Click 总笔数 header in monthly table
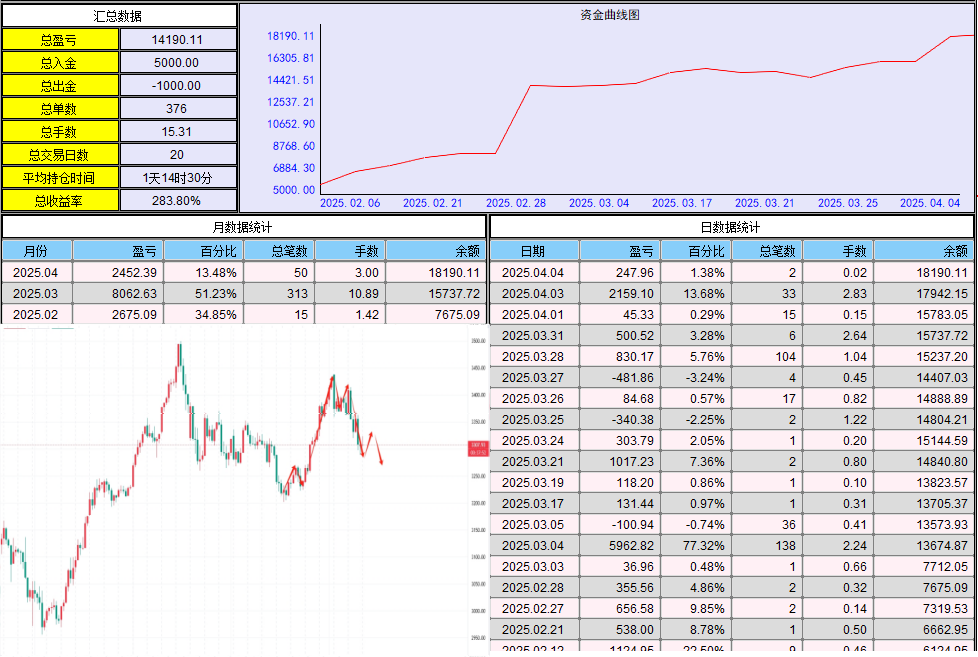 click(x=279, y=251)
